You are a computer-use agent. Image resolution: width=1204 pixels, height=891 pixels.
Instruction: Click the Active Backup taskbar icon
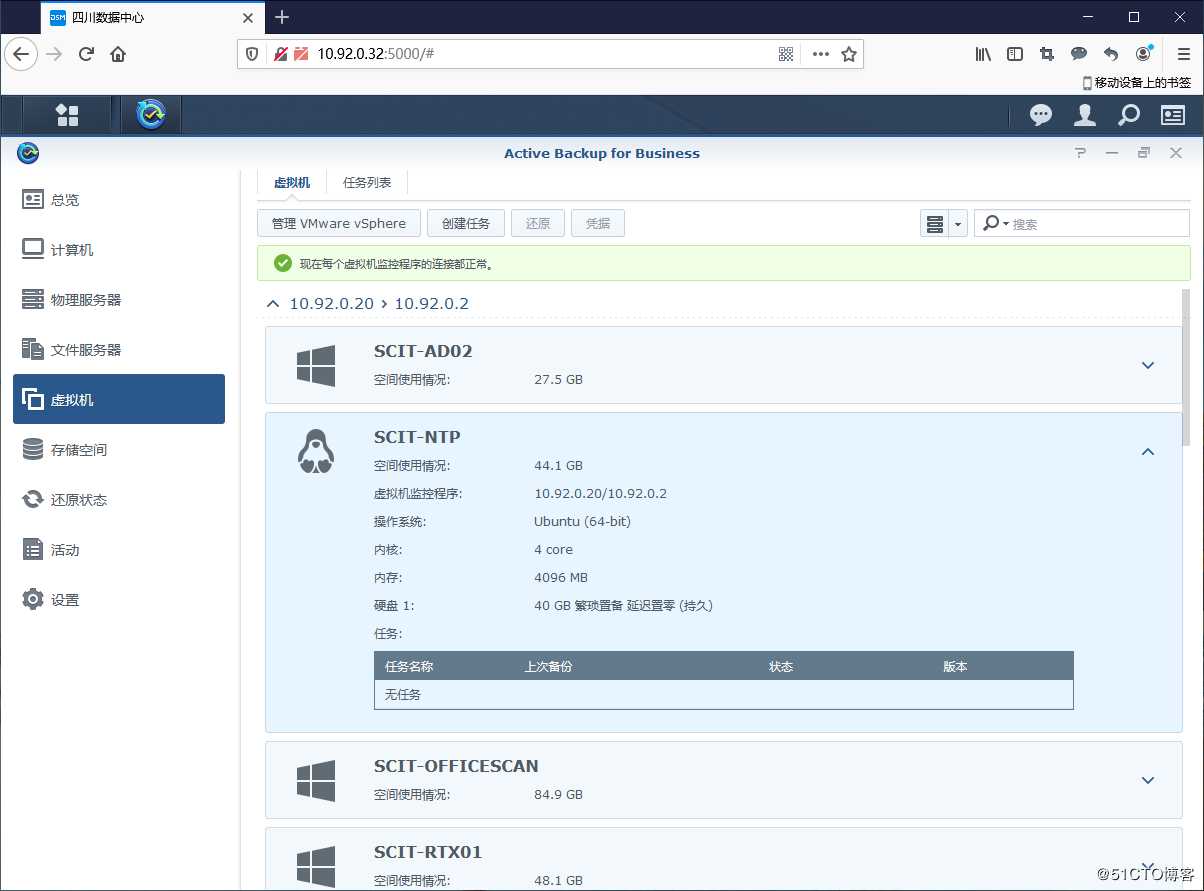tap(151, 115)
